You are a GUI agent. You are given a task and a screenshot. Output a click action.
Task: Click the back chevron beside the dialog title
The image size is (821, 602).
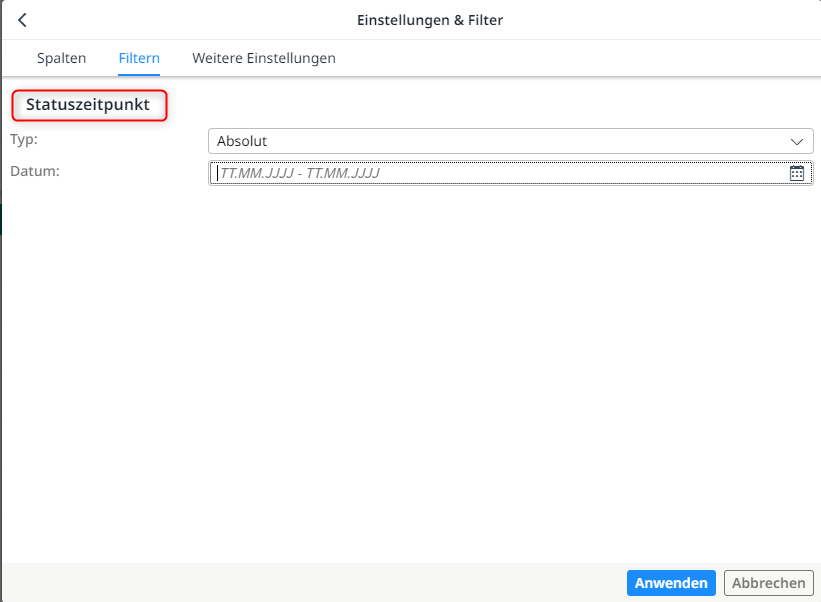coord(22,19)
